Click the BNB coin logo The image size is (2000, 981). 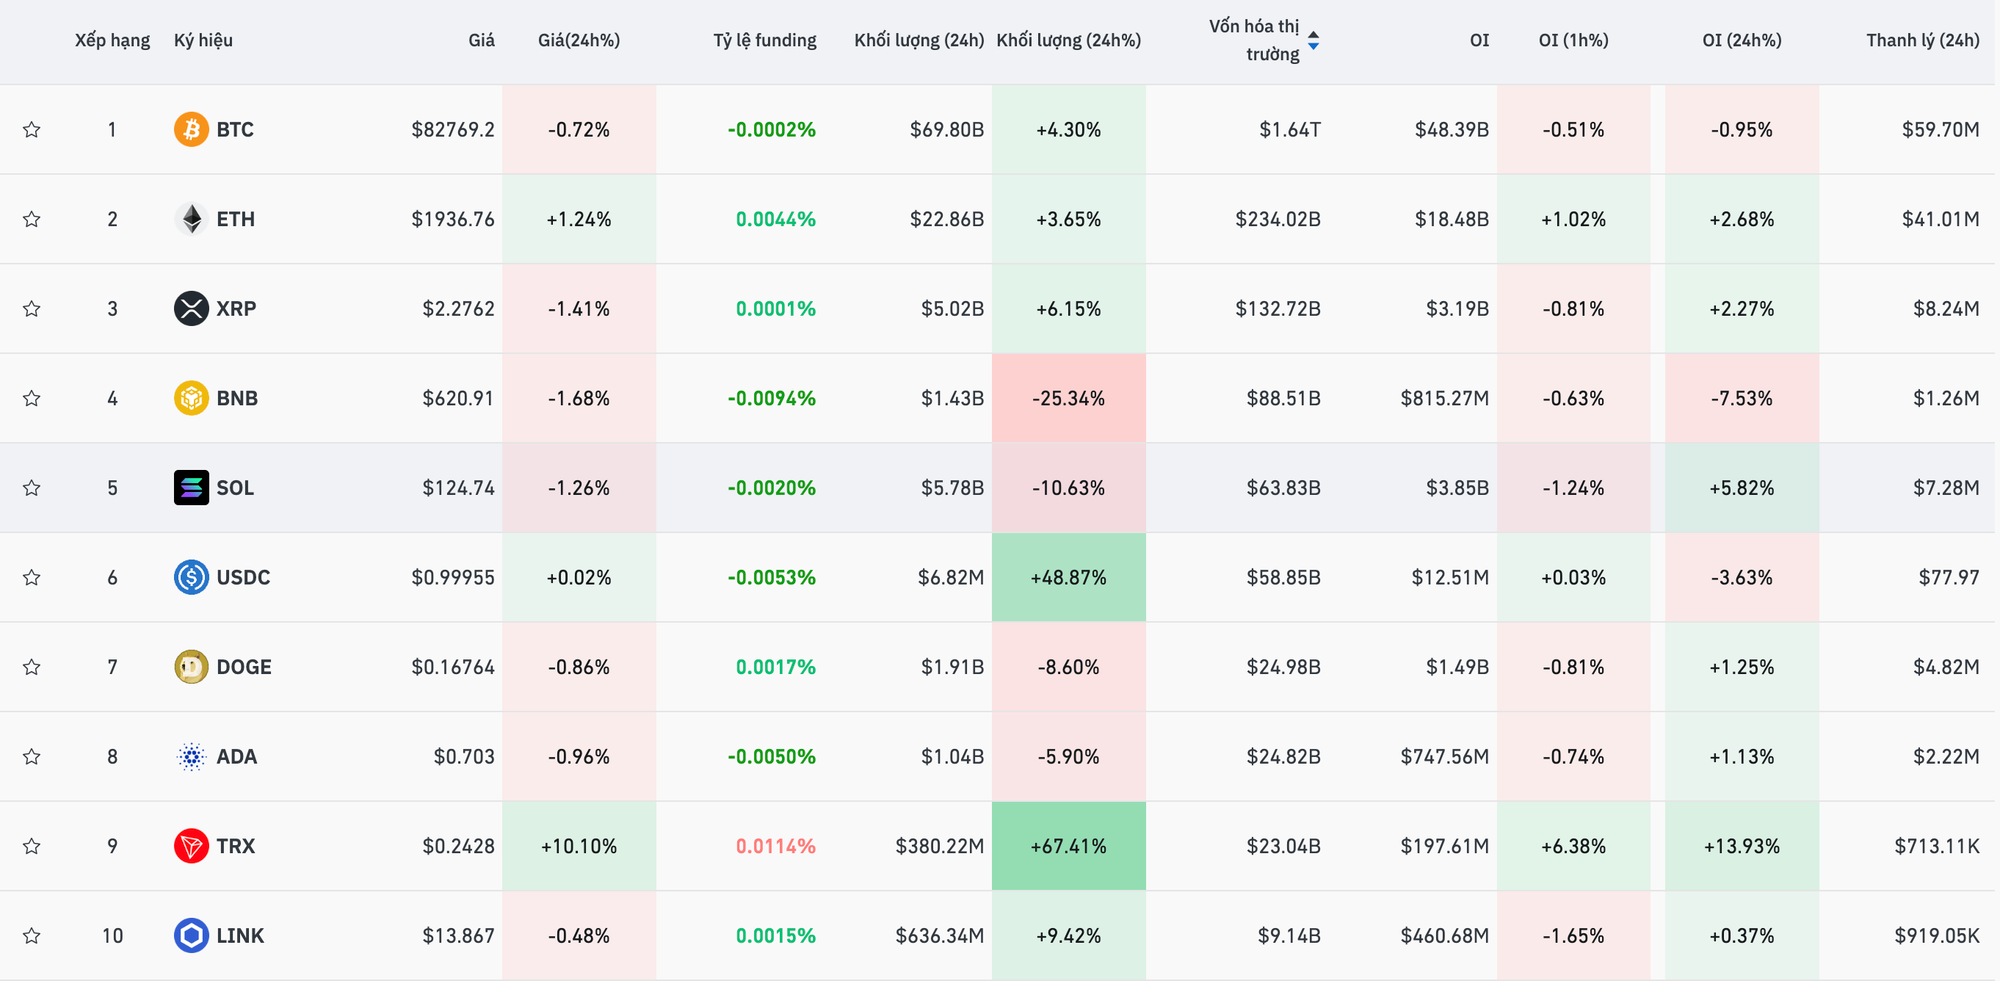191,398
